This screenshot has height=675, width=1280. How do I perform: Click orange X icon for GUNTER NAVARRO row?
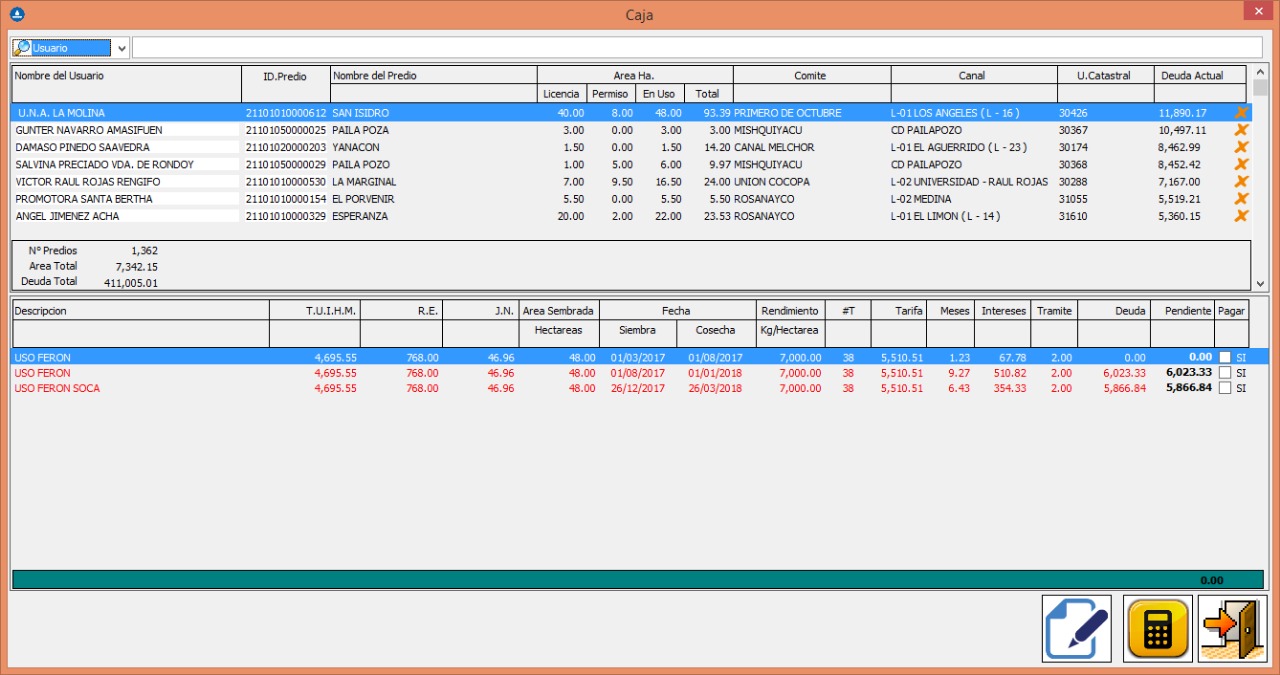pyautogui.click(x=1241, y=130)
